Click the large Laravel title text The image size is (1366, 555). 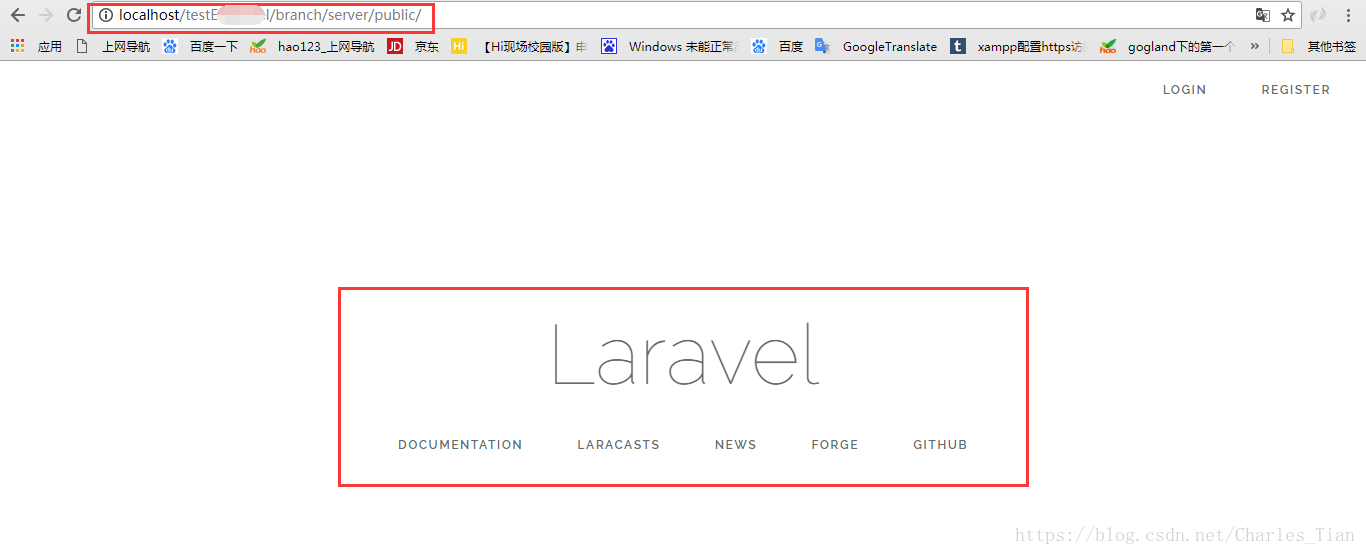686,355
